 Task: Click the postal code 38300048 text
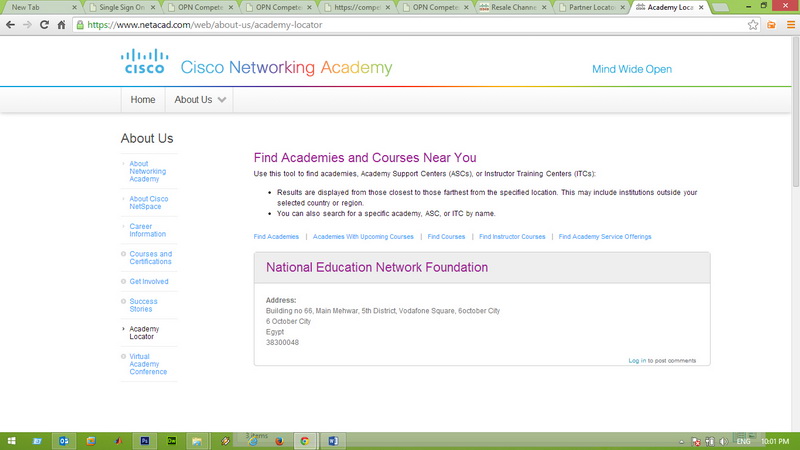282,342
